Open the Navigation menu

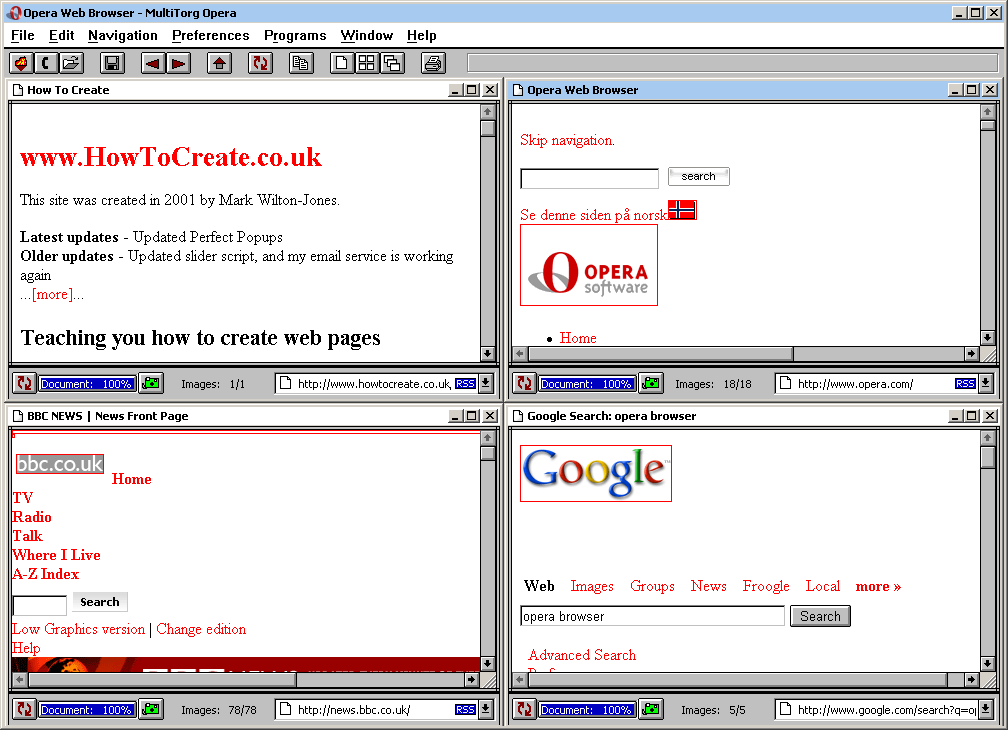pos(123,35)
